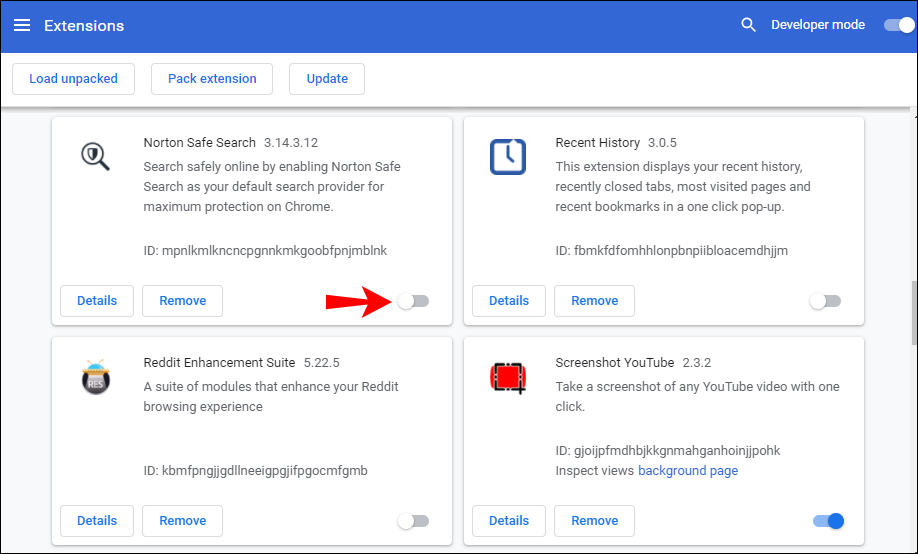Click Load unpacked button

(73, 79)
